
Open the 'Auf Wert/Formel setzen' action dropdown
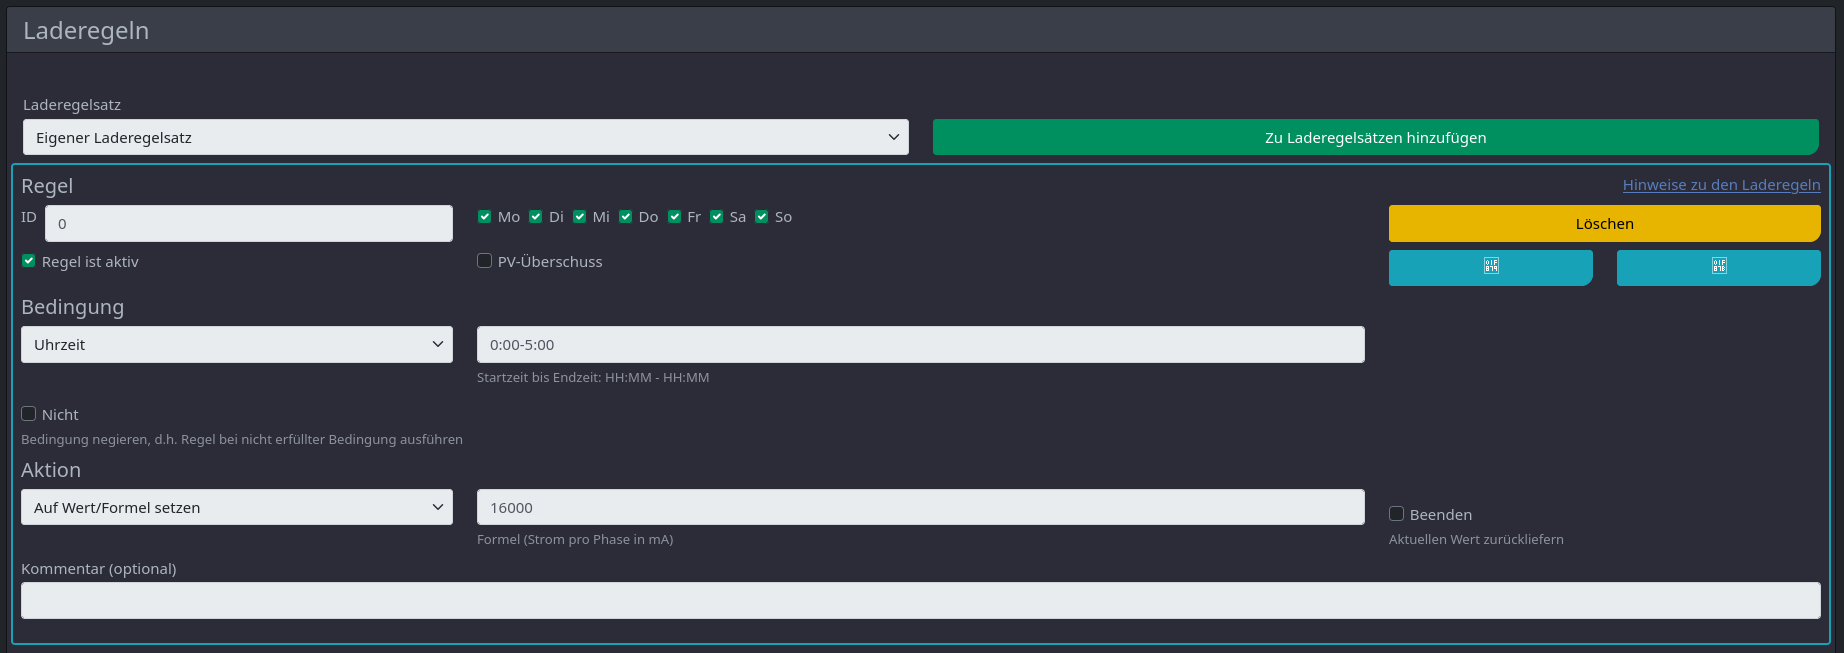(x=236, y=507)
